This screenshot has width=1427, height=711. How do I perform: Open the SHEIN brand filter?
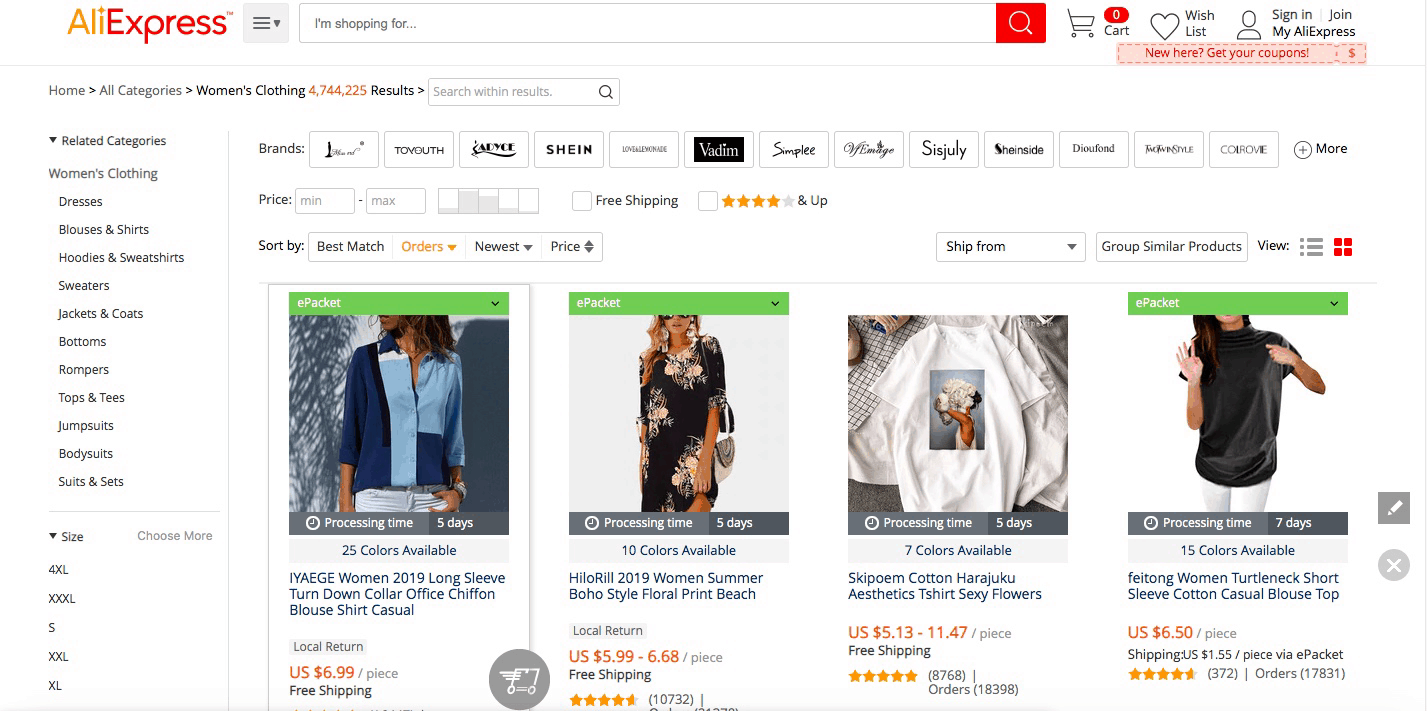click(x=568, y=149)
